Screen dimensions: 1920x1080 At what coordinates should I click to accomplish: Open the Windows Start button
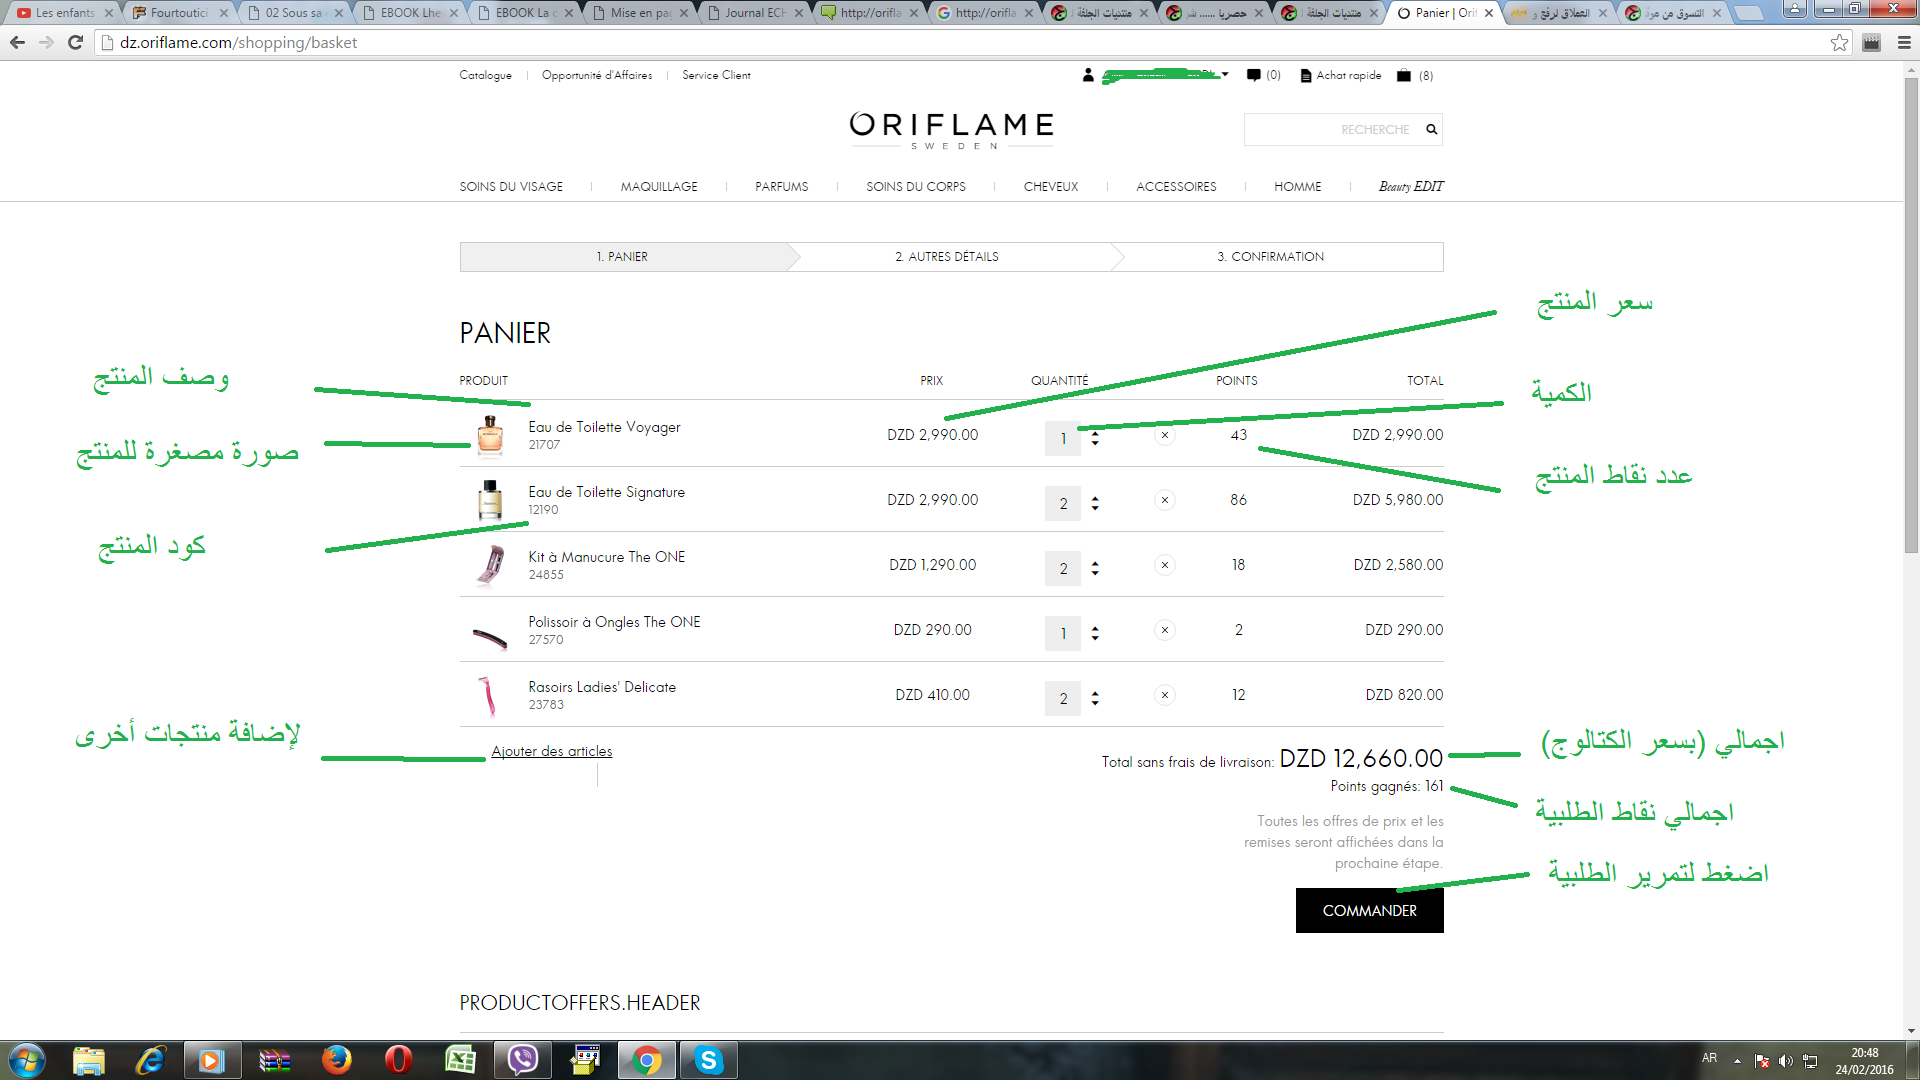click(x=27, y=1060)
